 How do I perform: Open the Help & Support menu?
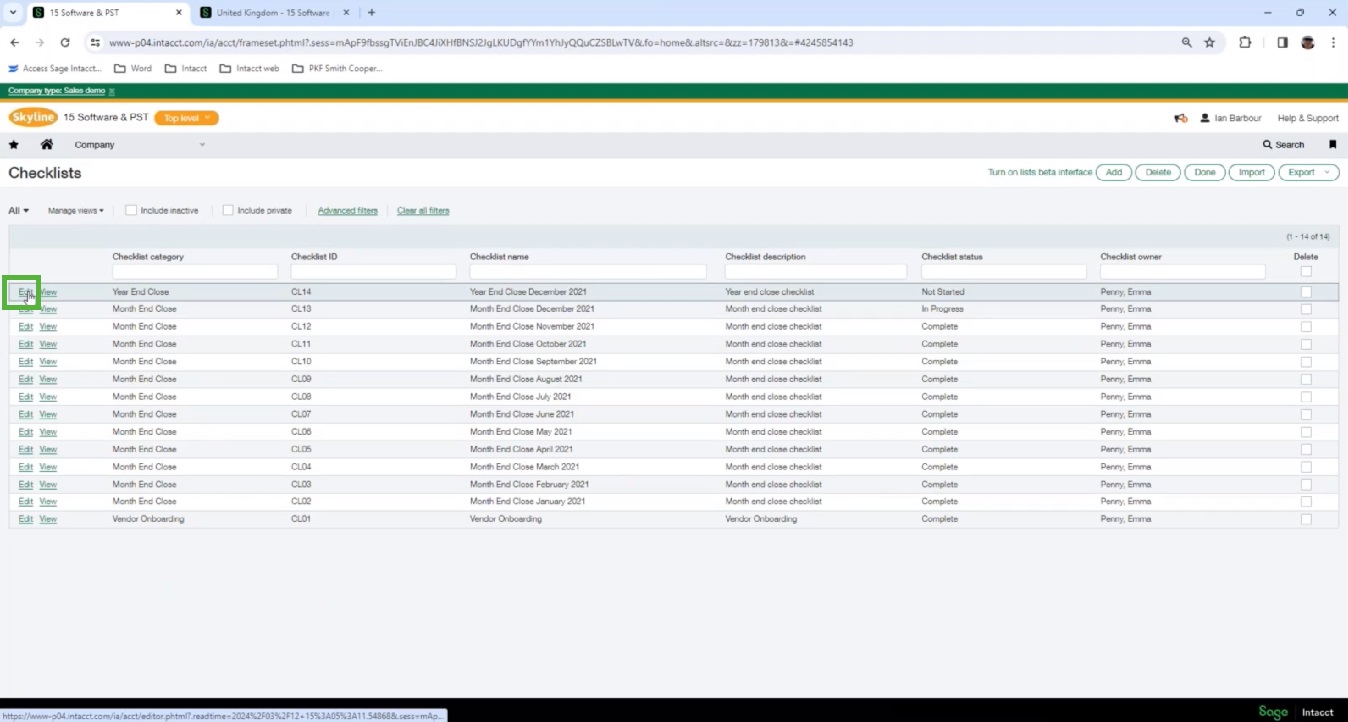click(1307, 118)
